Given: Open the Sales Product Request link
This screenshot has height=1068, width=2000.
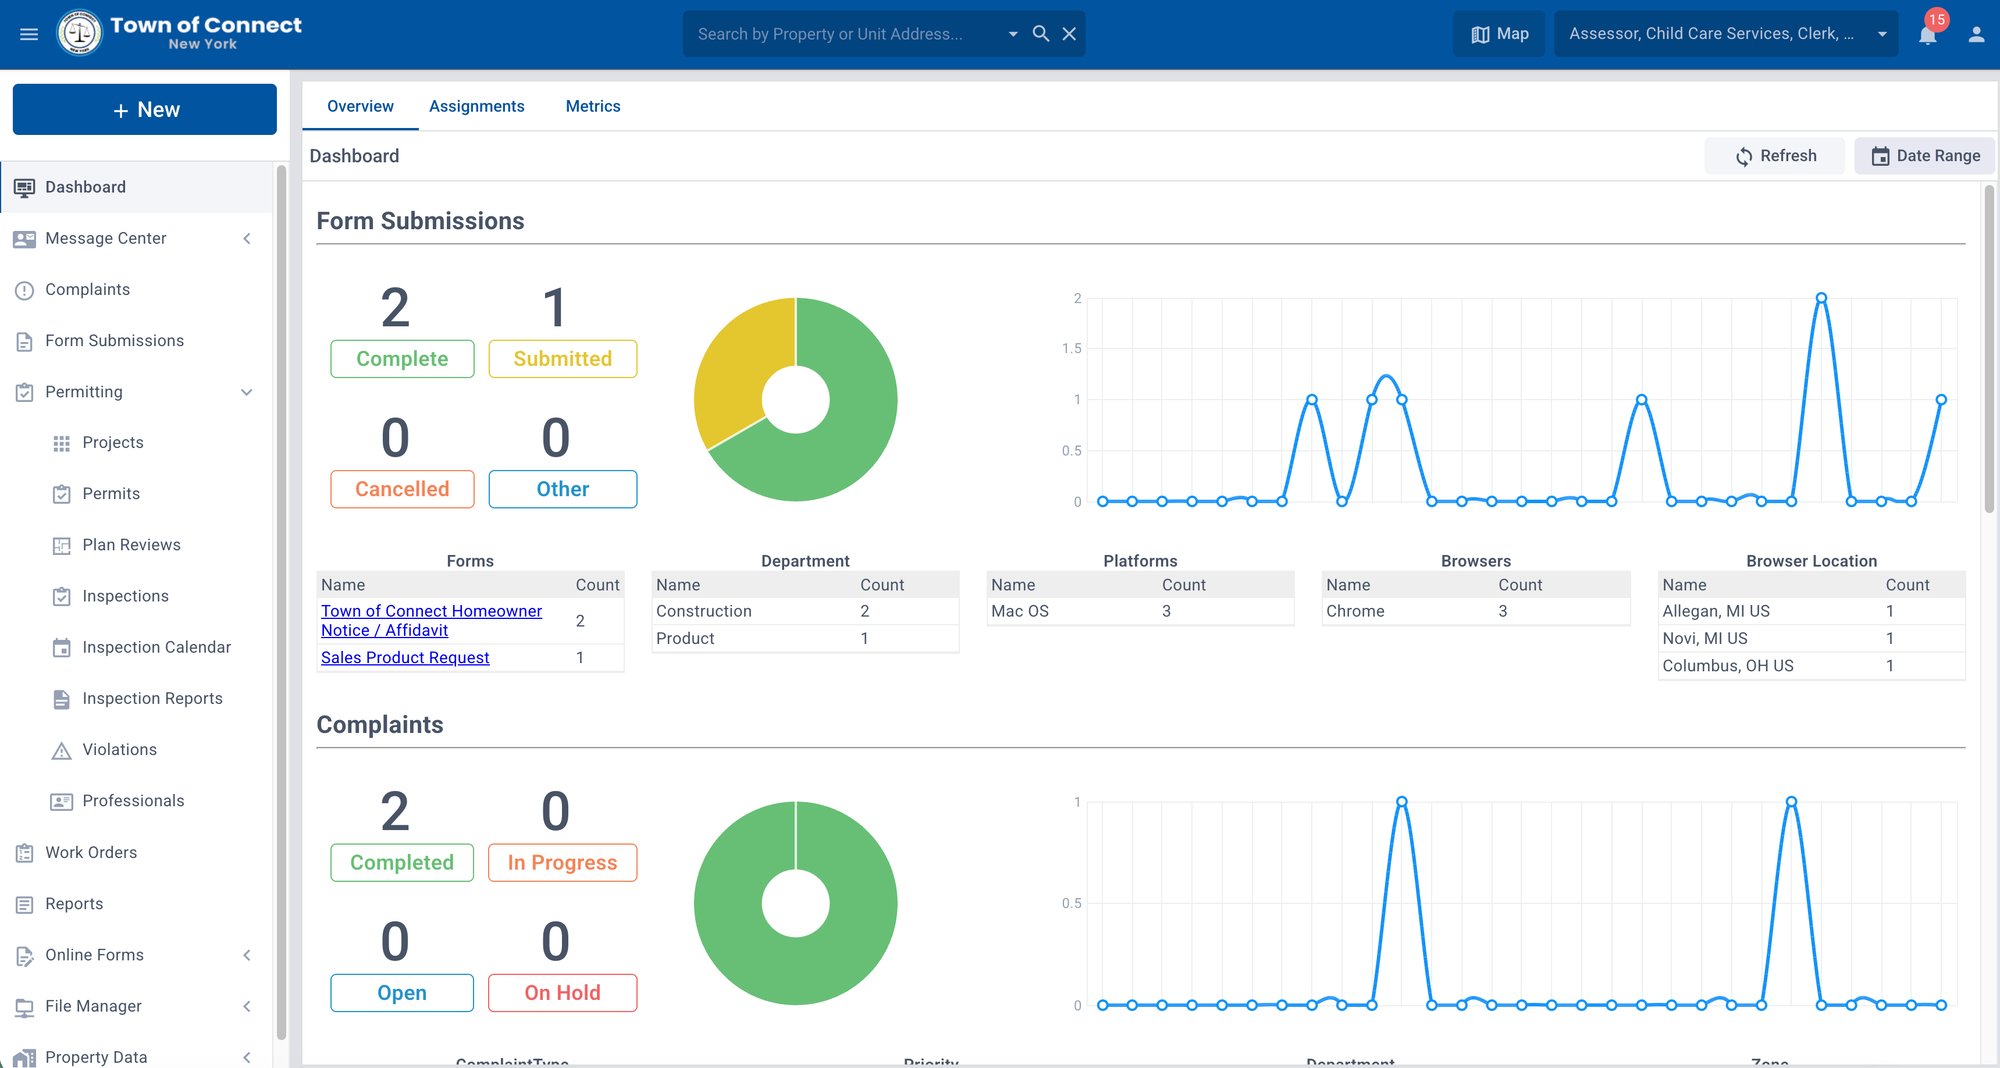Looking at the screenshot, I should coord(405,657).
